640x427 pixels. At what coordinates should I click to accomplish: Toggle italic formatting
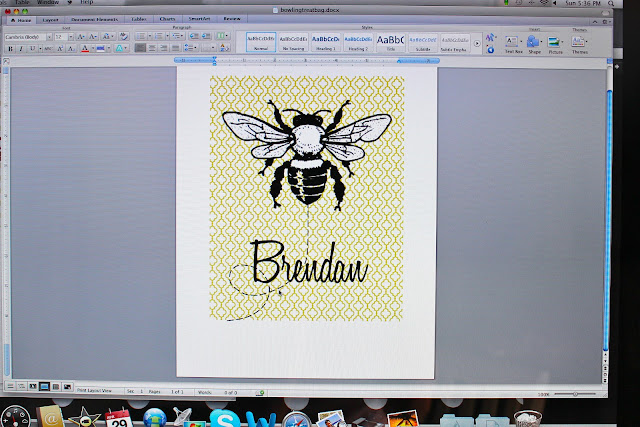click(21, 49)
